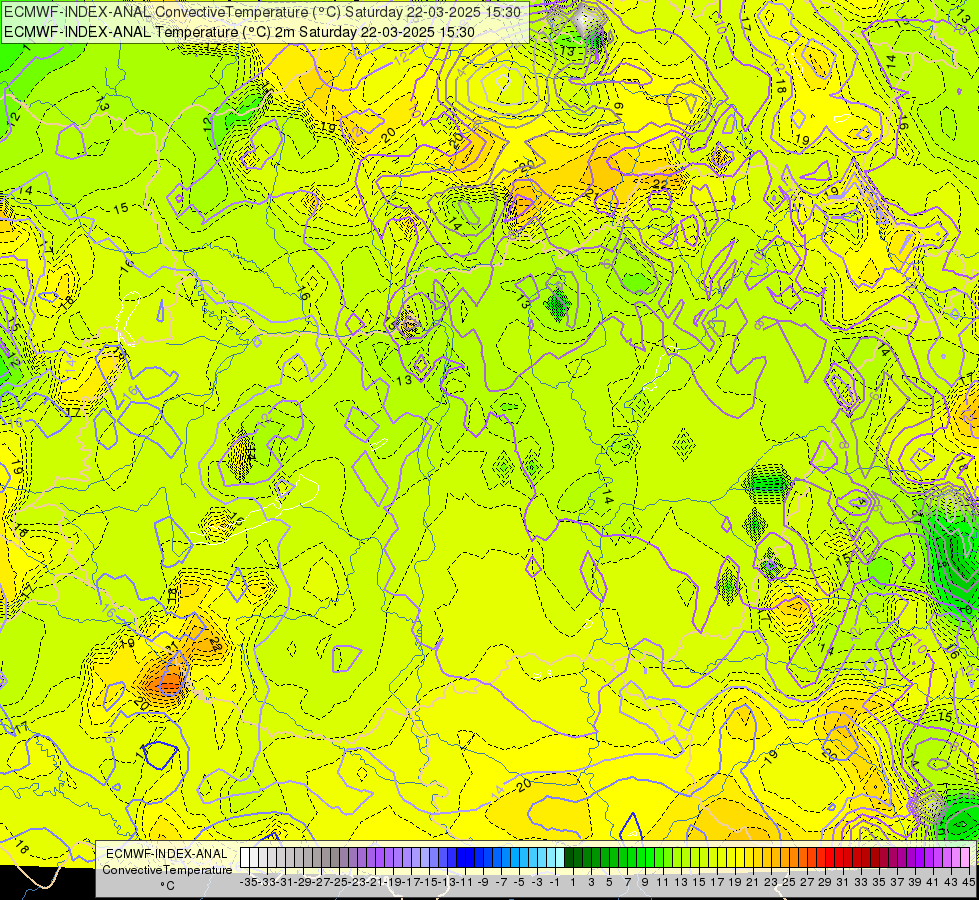Click the 45 tick label on the colour scale

click(968, 882)
